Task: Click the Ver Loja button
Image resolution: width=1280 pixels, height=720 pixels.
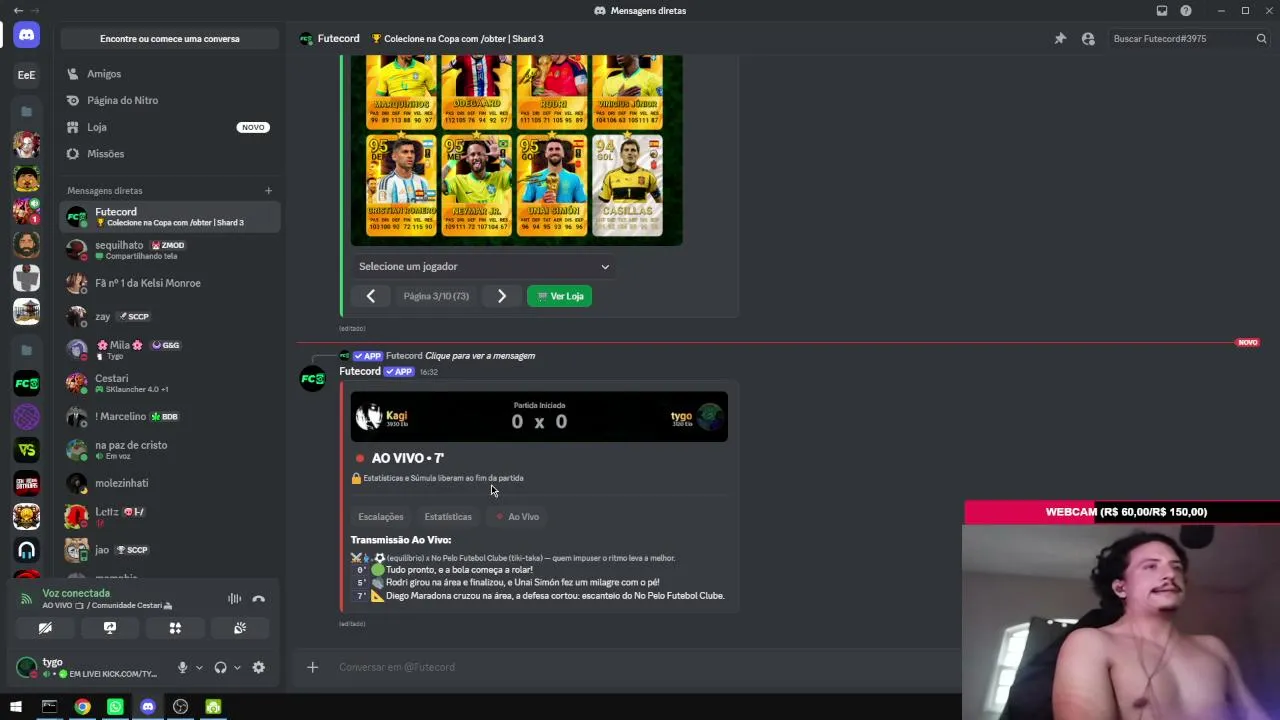Action: point(560,296)
